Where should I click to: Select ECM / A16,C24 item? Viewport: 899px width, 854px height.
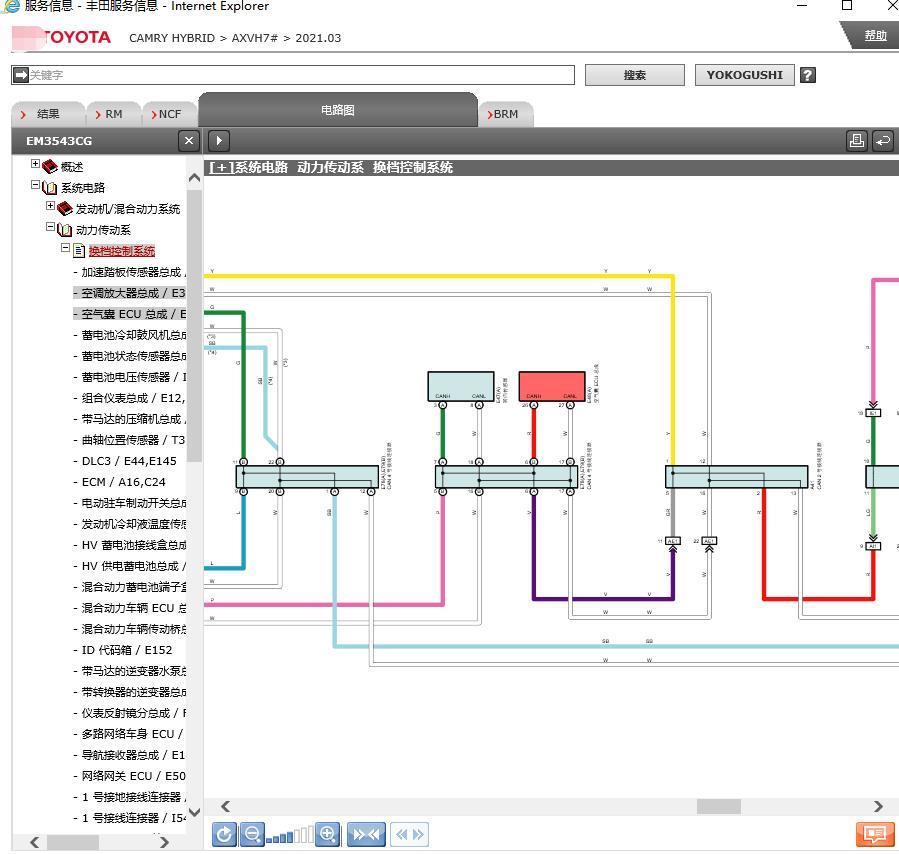(x=120, y=482)
